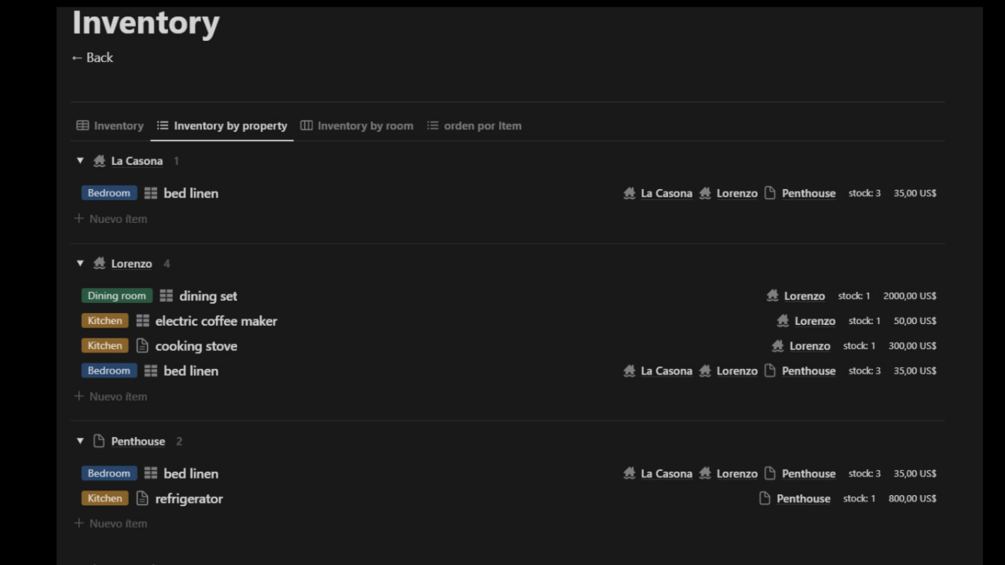Click the grid icon beside dining set
The image size is (1005, 565).
[x=166, y=296]
